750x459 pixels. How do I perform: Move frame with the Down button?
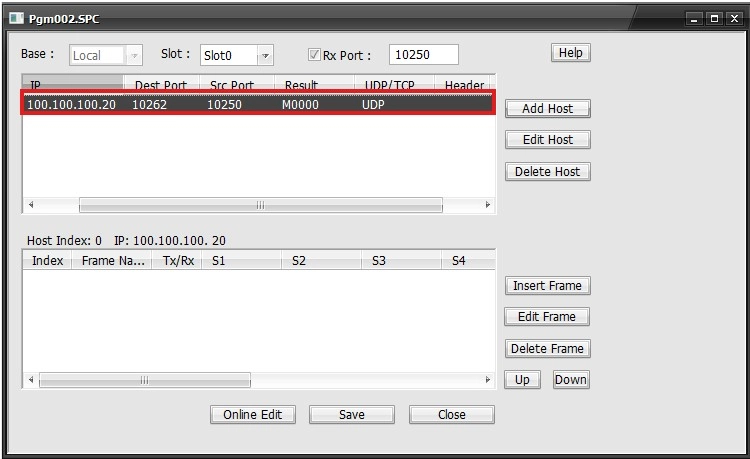(x=571, y=380)
